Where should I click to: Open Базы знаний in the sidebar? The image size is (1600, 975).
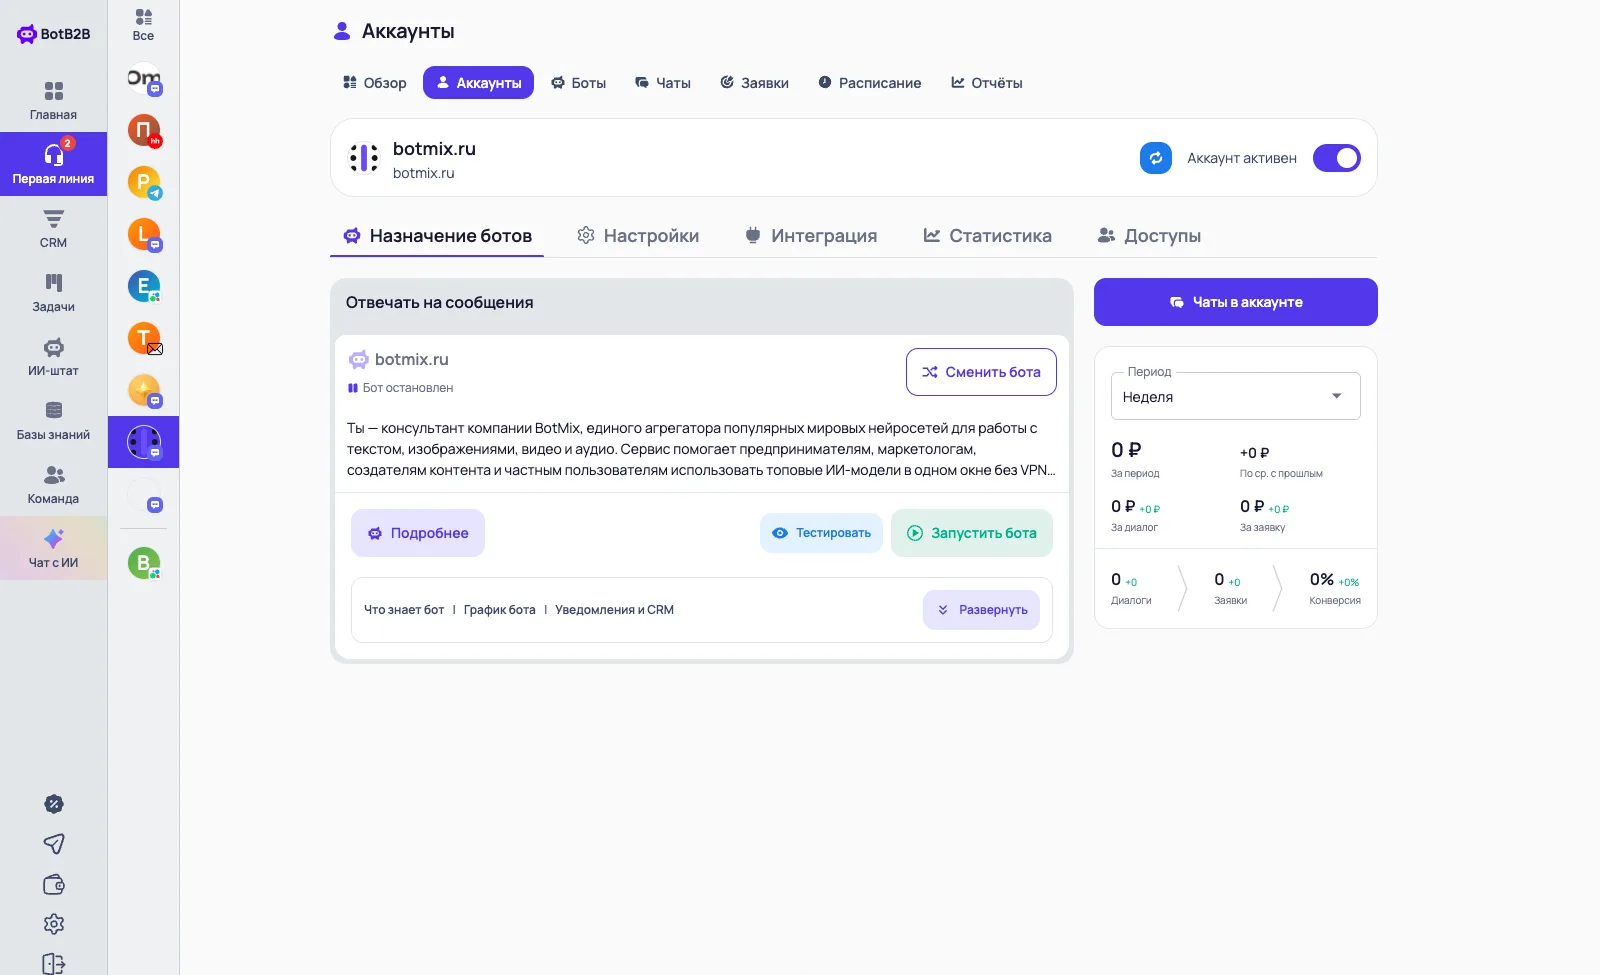tap(53, 420)
